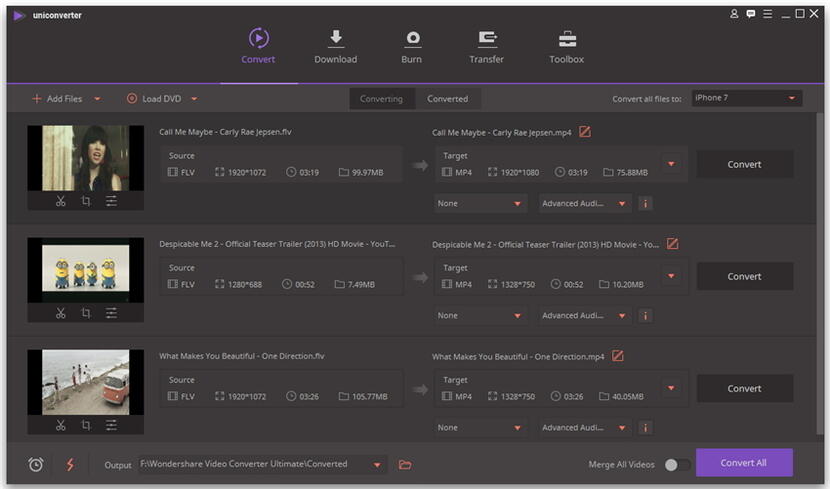Viewport: 830px width, 489px height.
Task: Open the schedule alarm clock icon
Action: (36, 465)
